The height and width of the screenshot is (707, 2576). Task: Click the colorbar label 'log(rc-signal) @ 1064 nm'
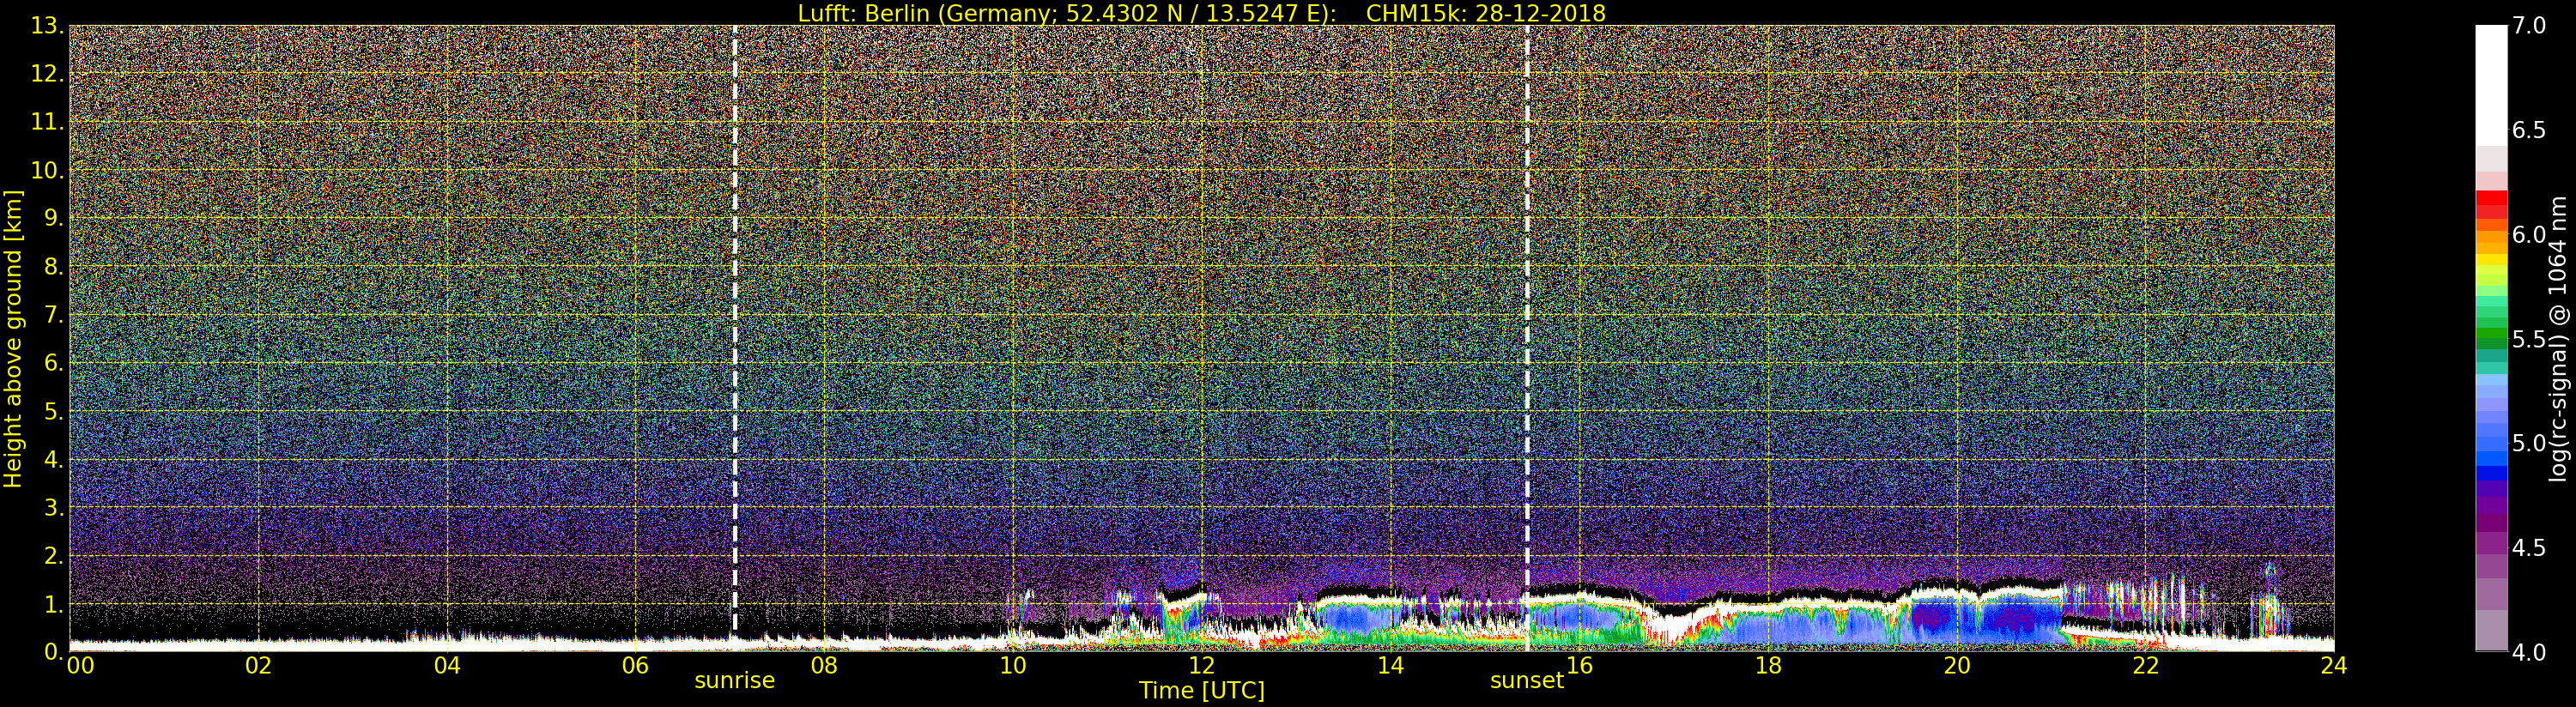pos(2559,339)
